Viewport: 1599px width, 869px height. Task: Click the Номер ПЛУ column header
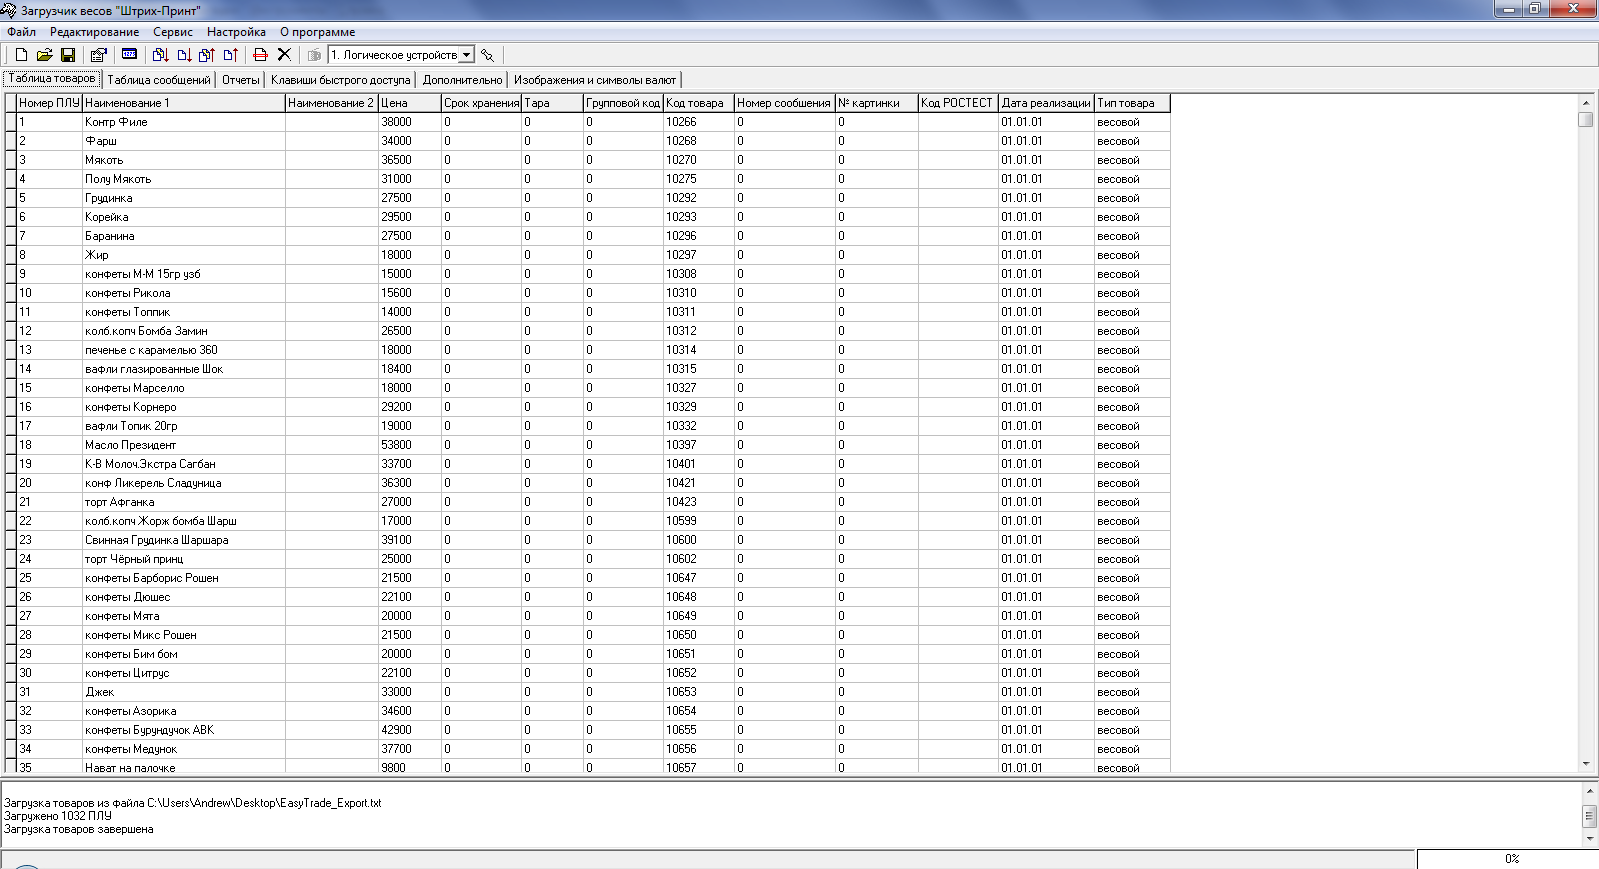point(49,103)
